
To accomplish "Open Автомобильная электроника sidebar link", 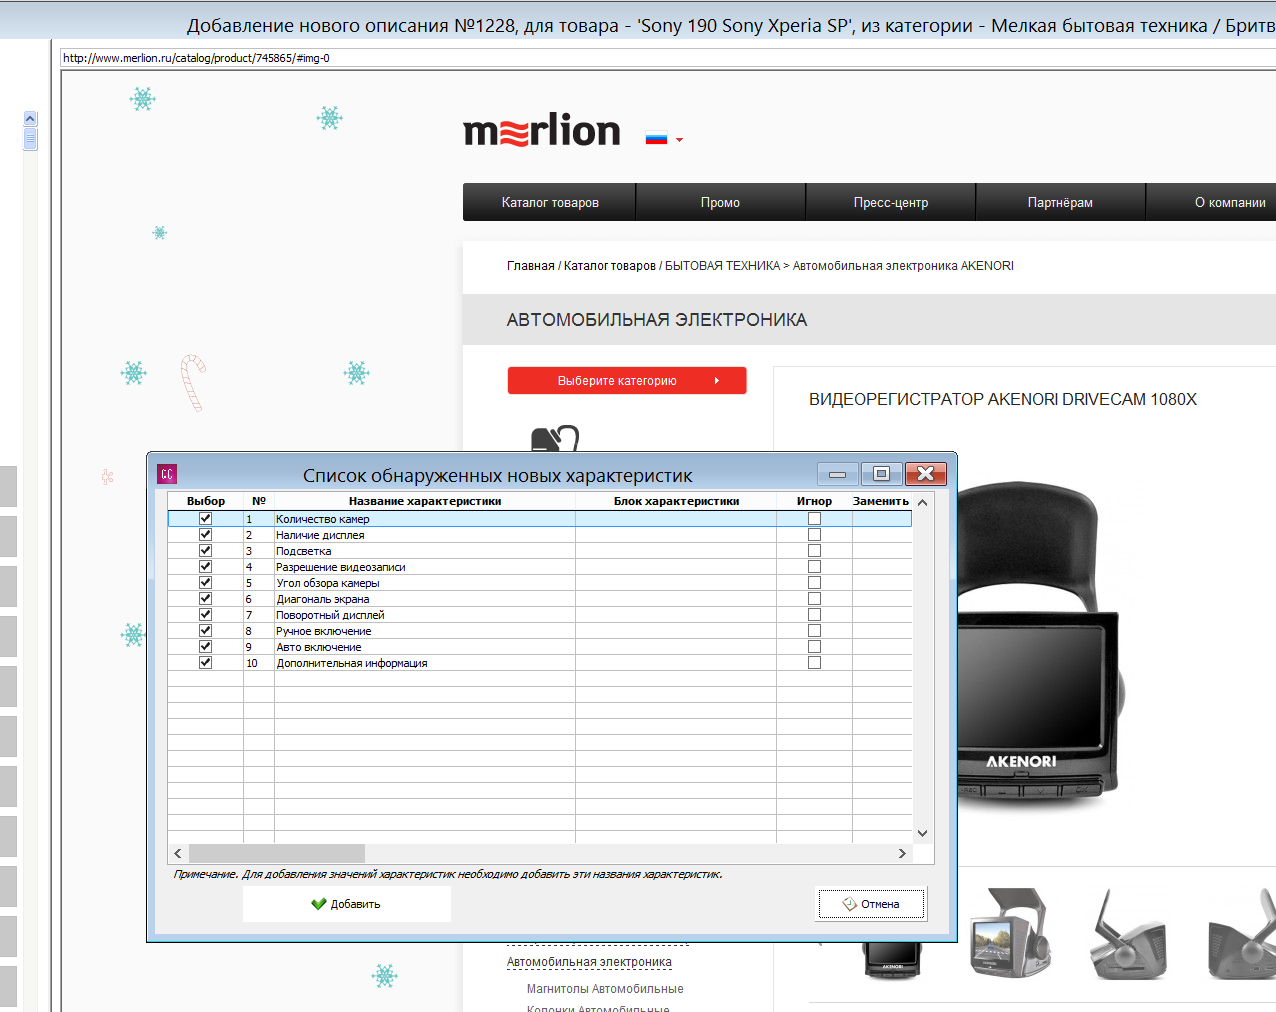I will pyautogui.click(x=589, y=962).
